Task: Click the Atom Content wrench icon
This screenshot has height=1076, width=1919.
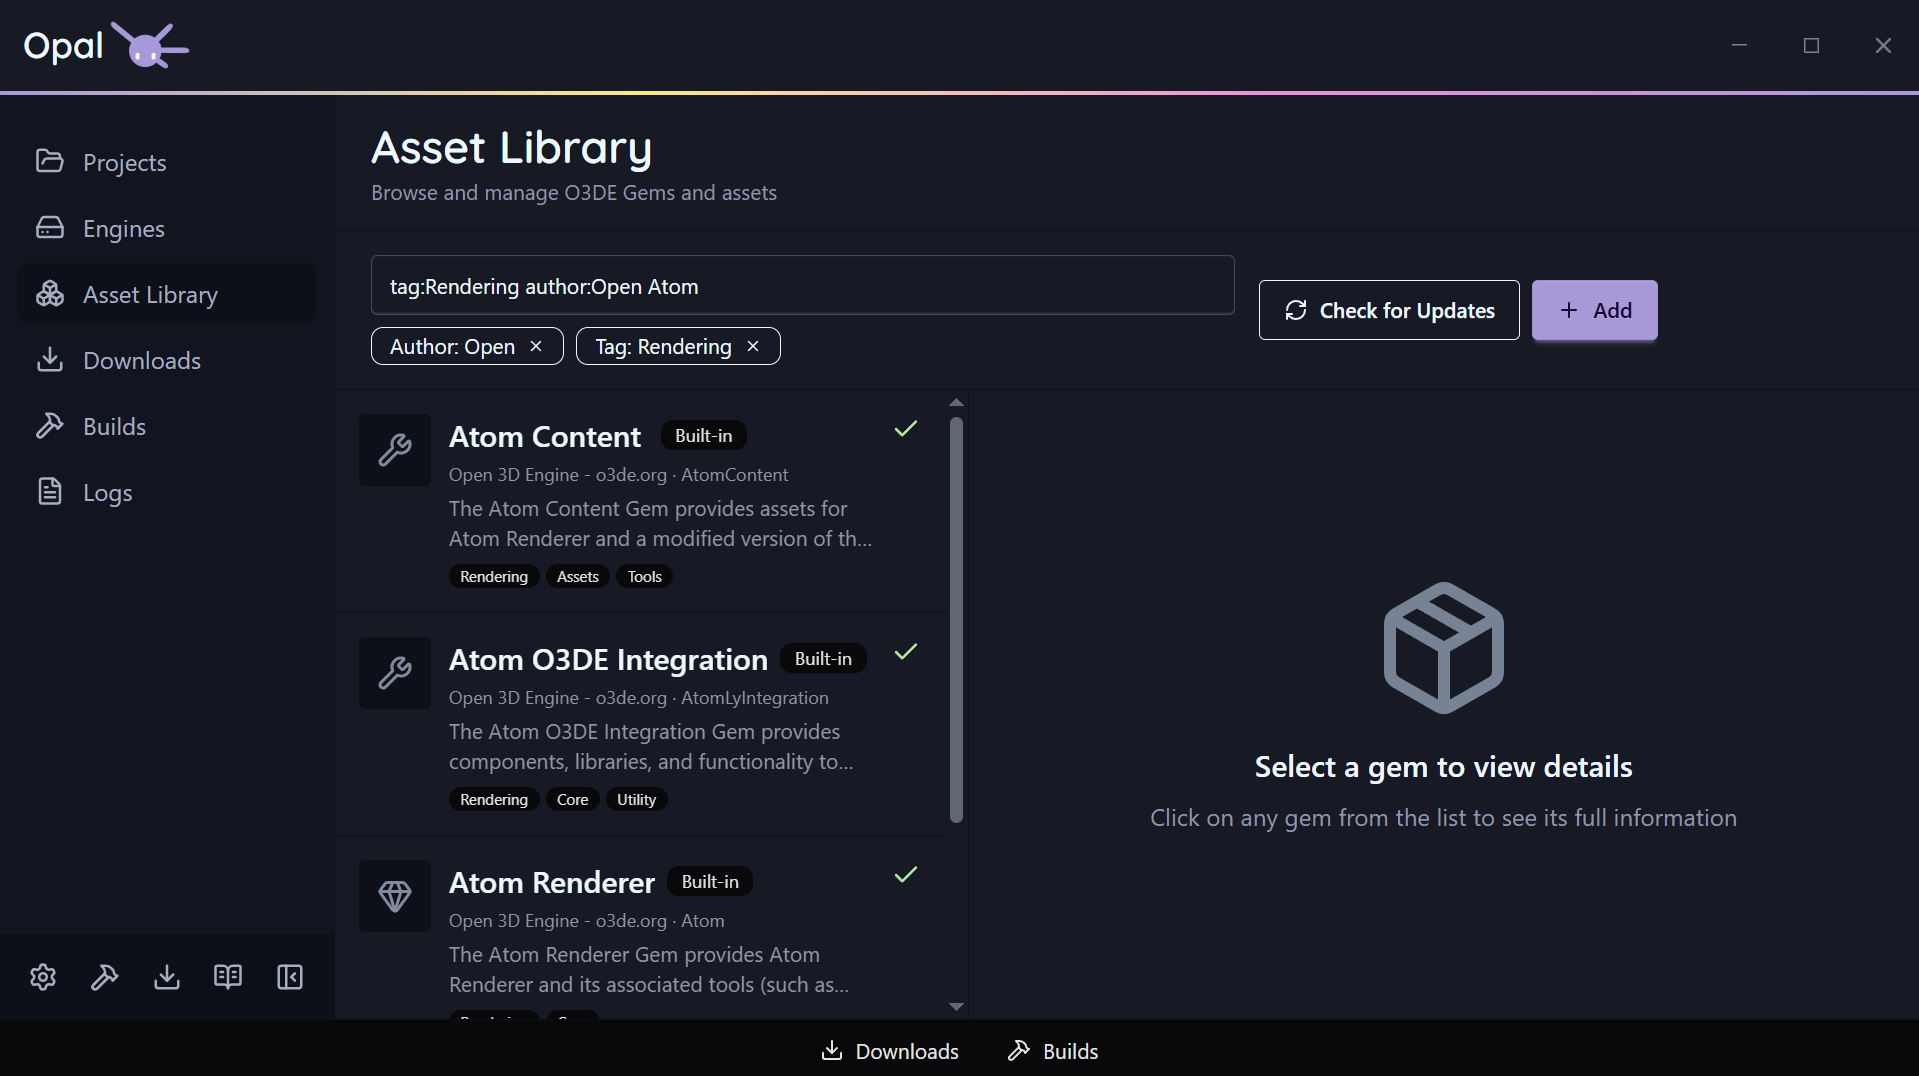Action: (395, 450)
